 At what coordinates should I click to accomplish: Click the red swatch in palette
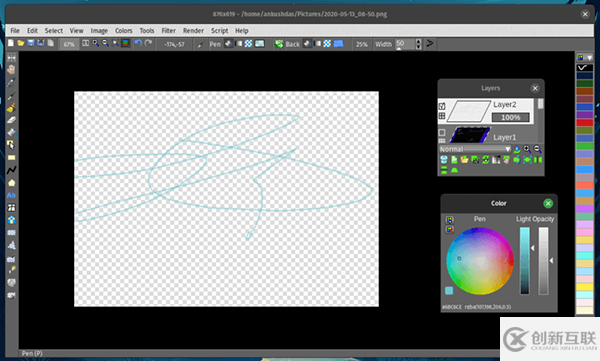(x=584, y=123)
